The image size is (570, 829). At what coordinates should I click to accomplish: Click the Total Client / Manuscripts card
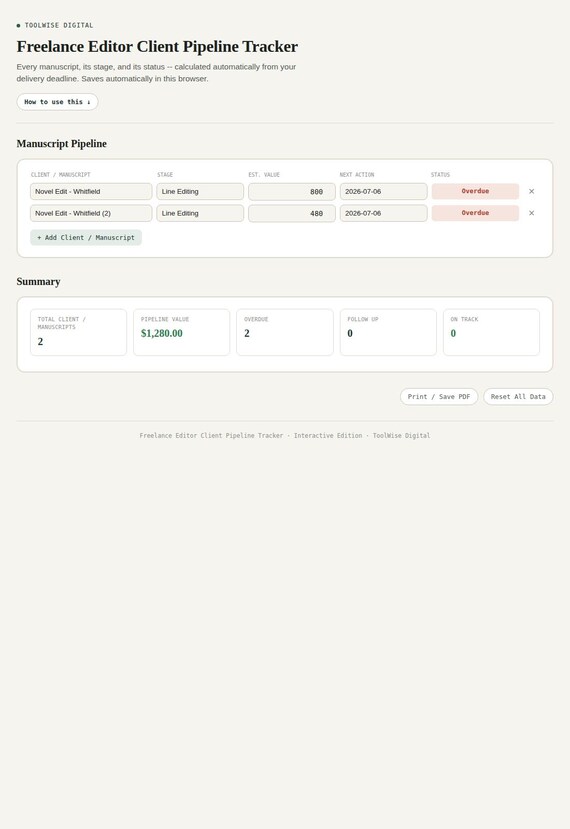point(78,332)
